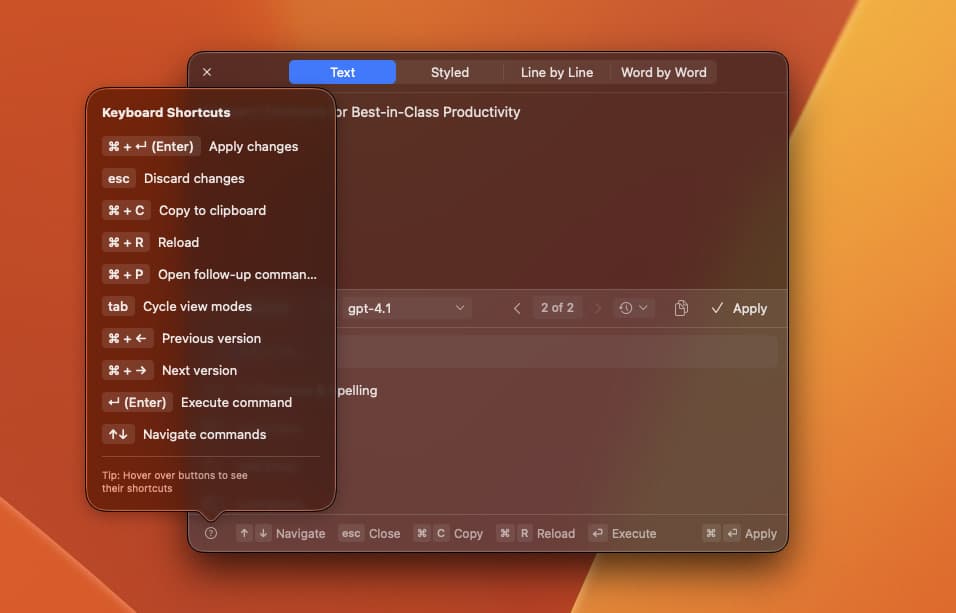This screenshot has height=613, width=956.
Task: Select the Line by Line tab
Action: [x=556, y=72]
